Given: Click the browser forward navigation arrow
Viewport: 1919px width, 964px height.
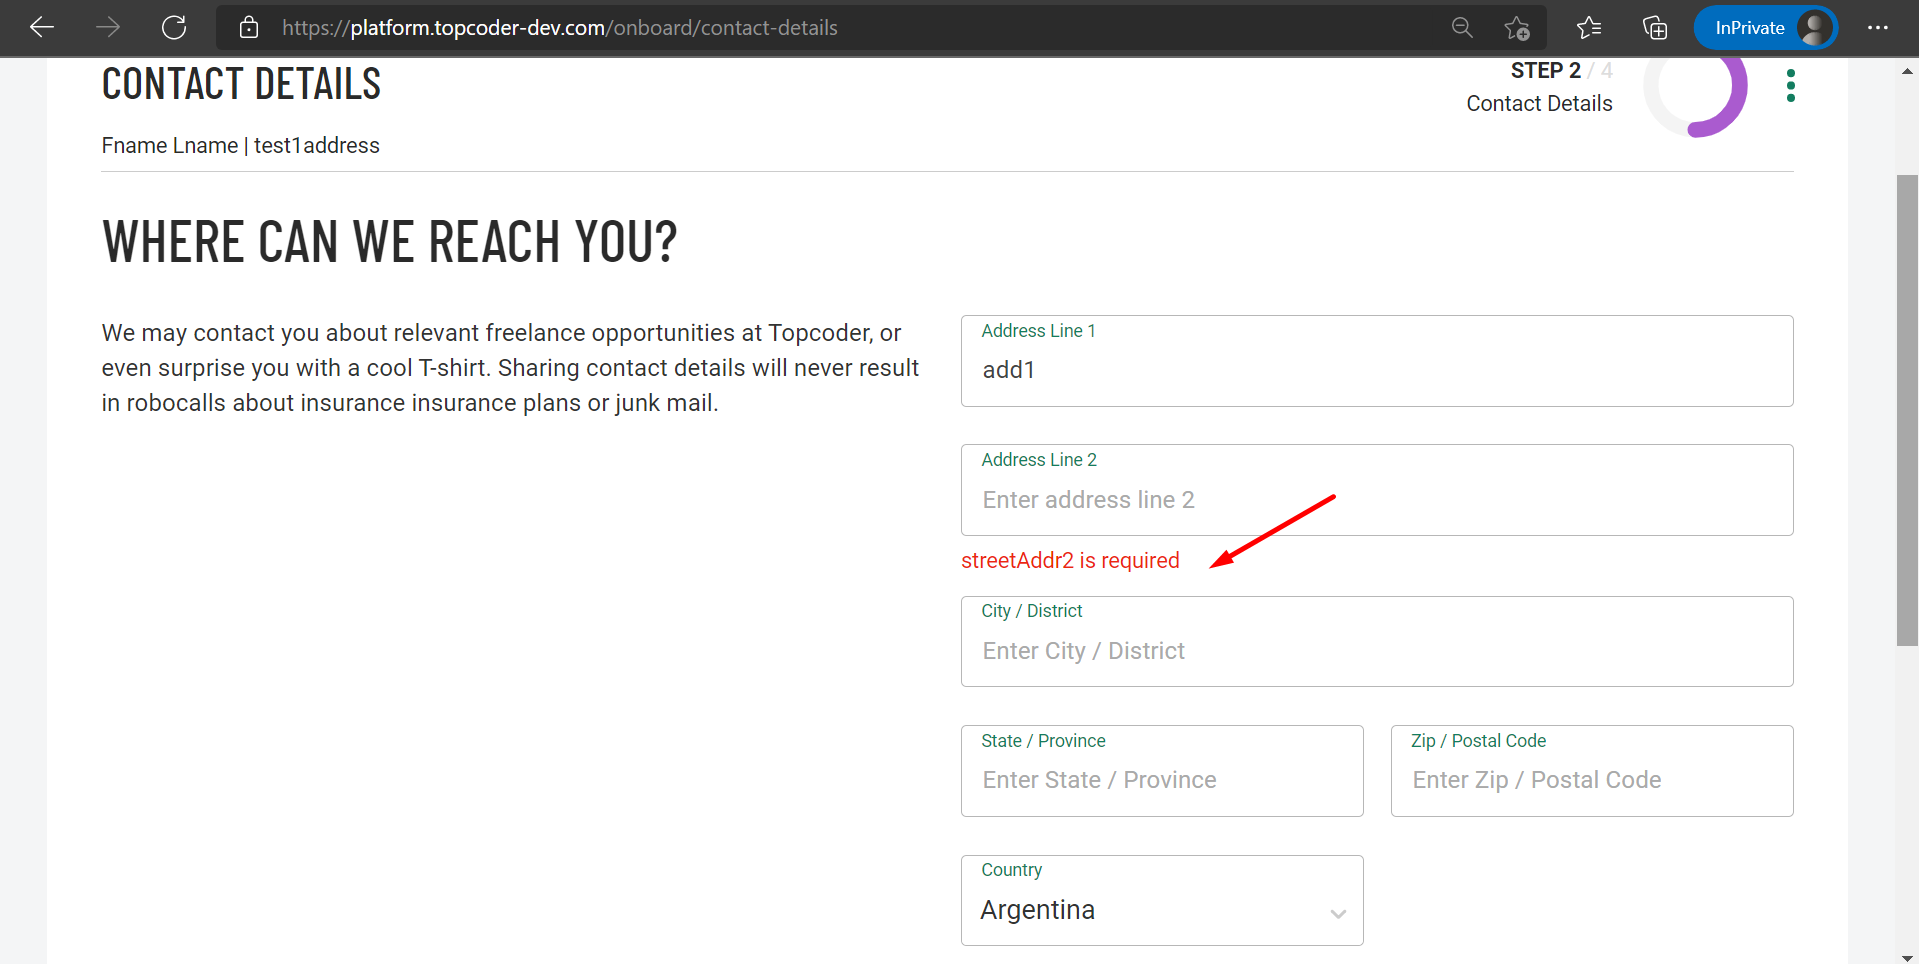Looking at the screenshot, I should click(108, 27).
